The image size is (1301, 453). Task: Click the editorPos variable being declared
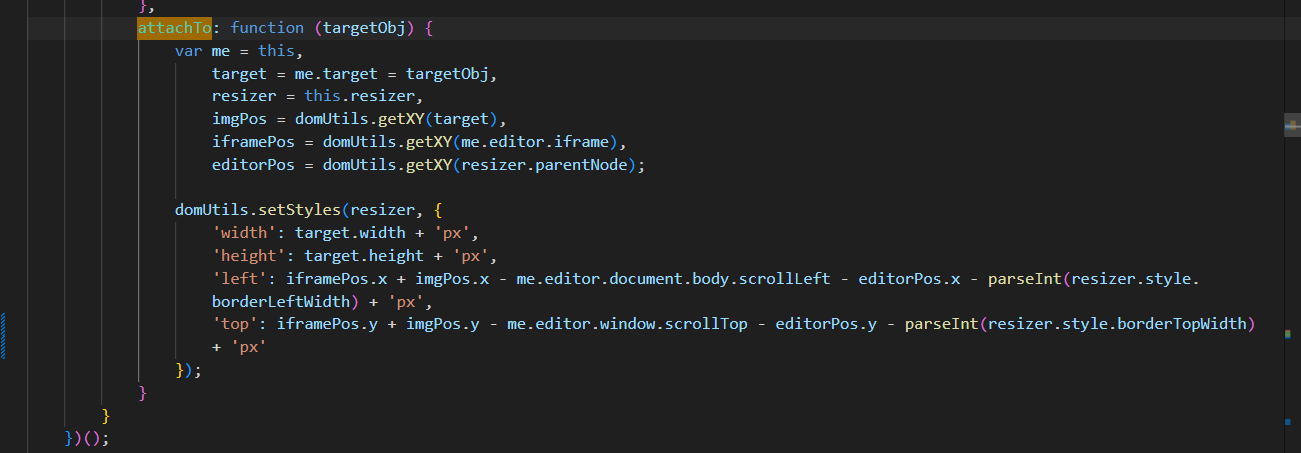(x=254, y=166)
